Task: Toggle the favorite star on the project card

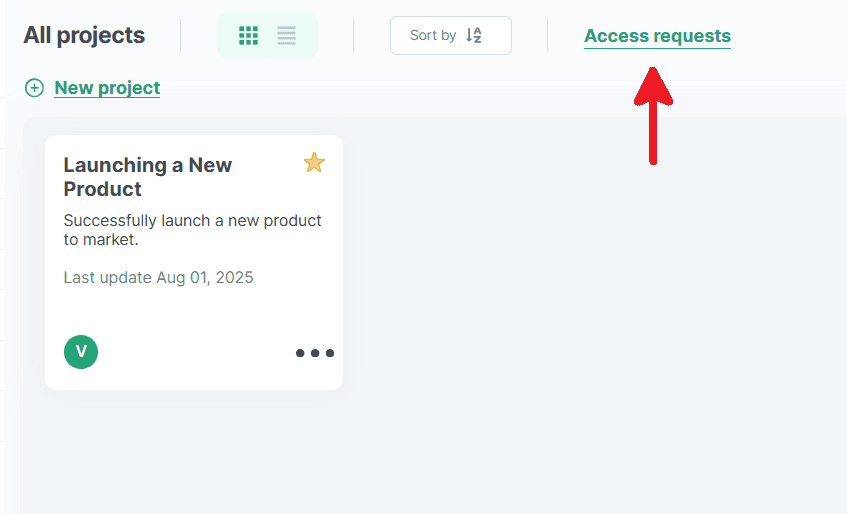Action: pyautogui.click(x=314, y=162)
